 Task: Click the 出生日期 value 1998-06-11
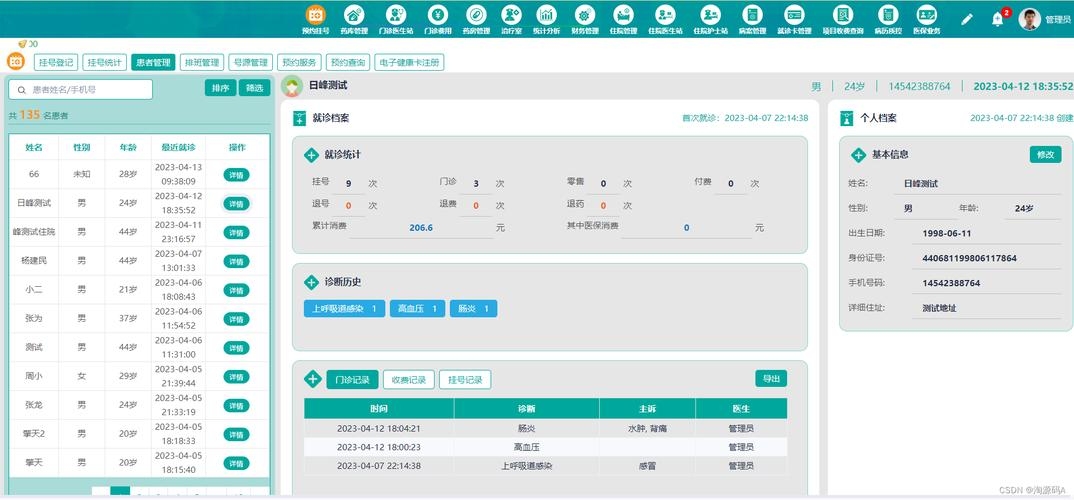tap(947, 233)
